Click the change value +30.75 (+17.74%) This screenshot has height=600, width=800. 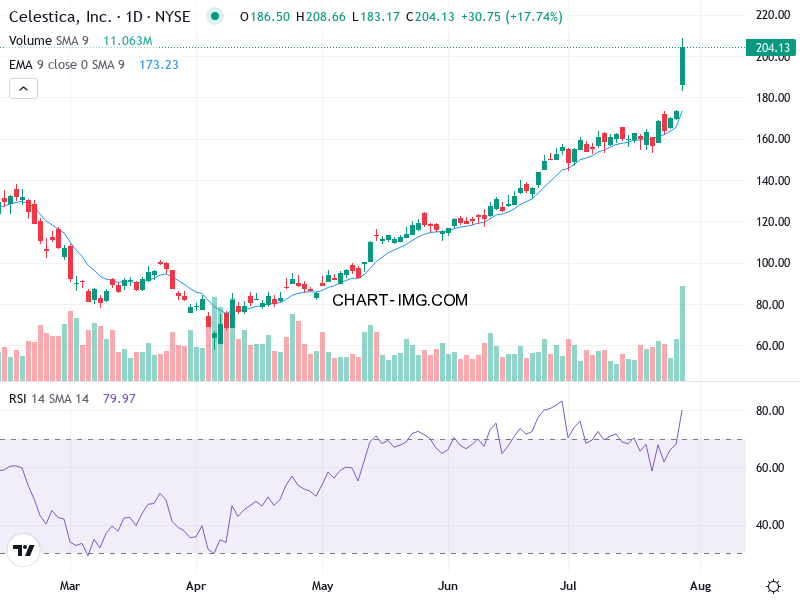(512, 17)
